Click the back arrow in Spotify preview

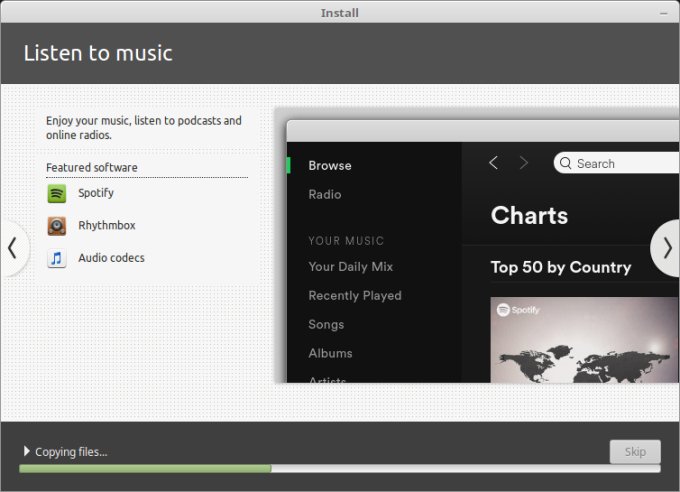[x=494, y=163]
